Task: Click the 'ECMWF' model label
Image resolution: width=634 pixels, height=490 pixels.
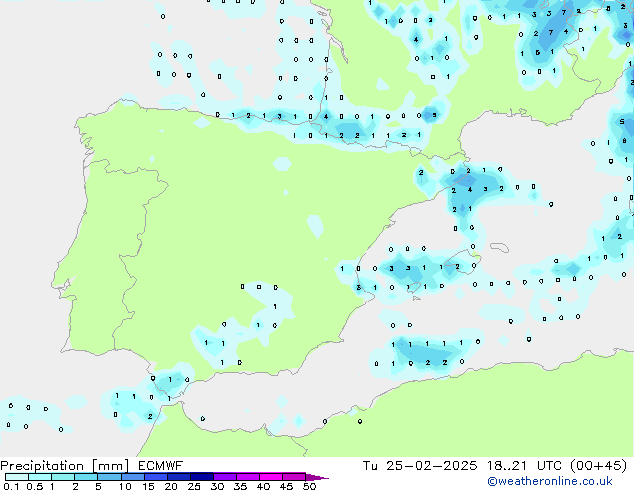Action: (x=160, y=466)
